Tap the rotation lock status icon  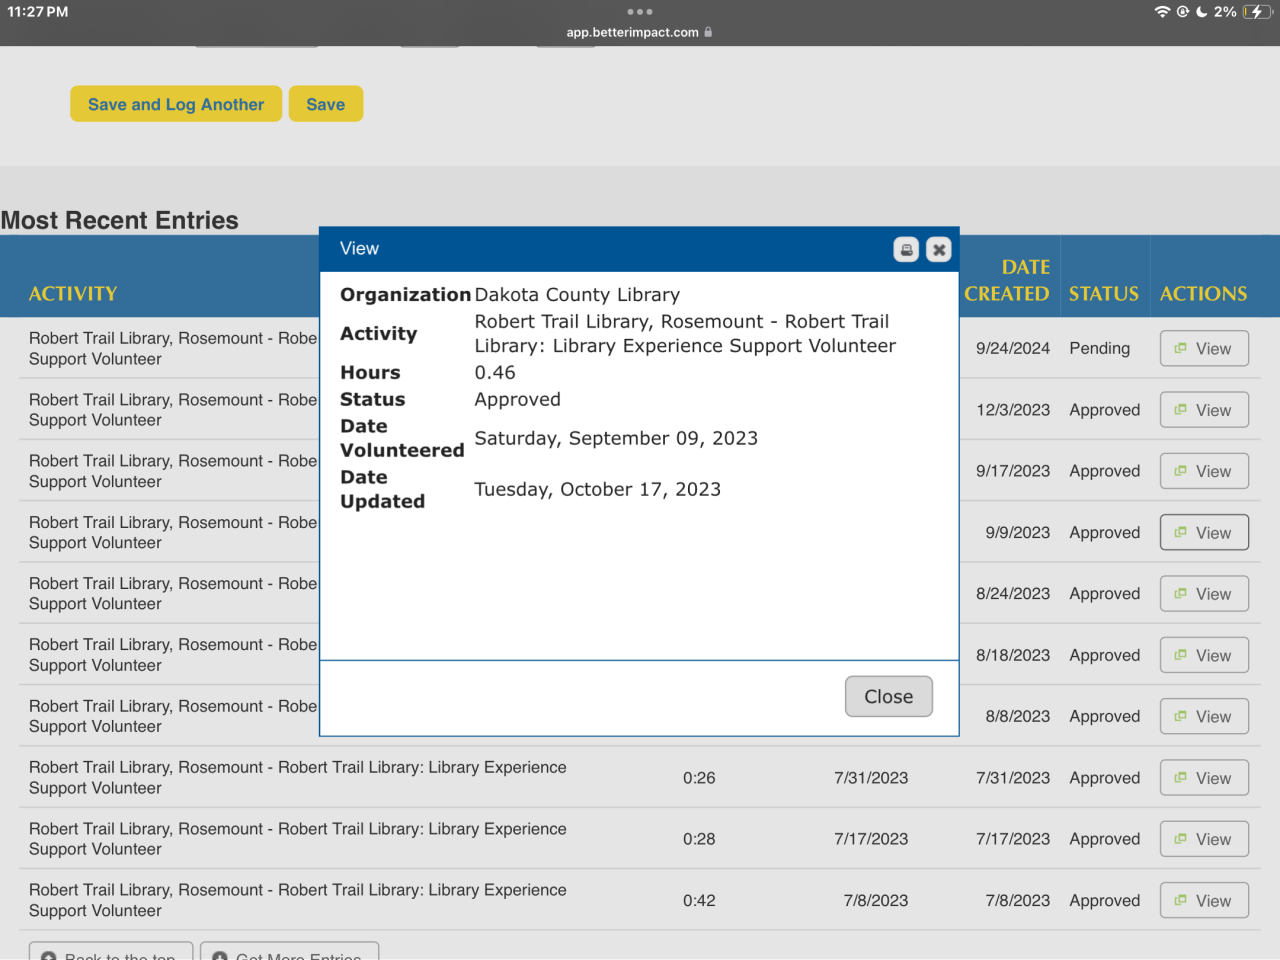tap(1183, 12)
